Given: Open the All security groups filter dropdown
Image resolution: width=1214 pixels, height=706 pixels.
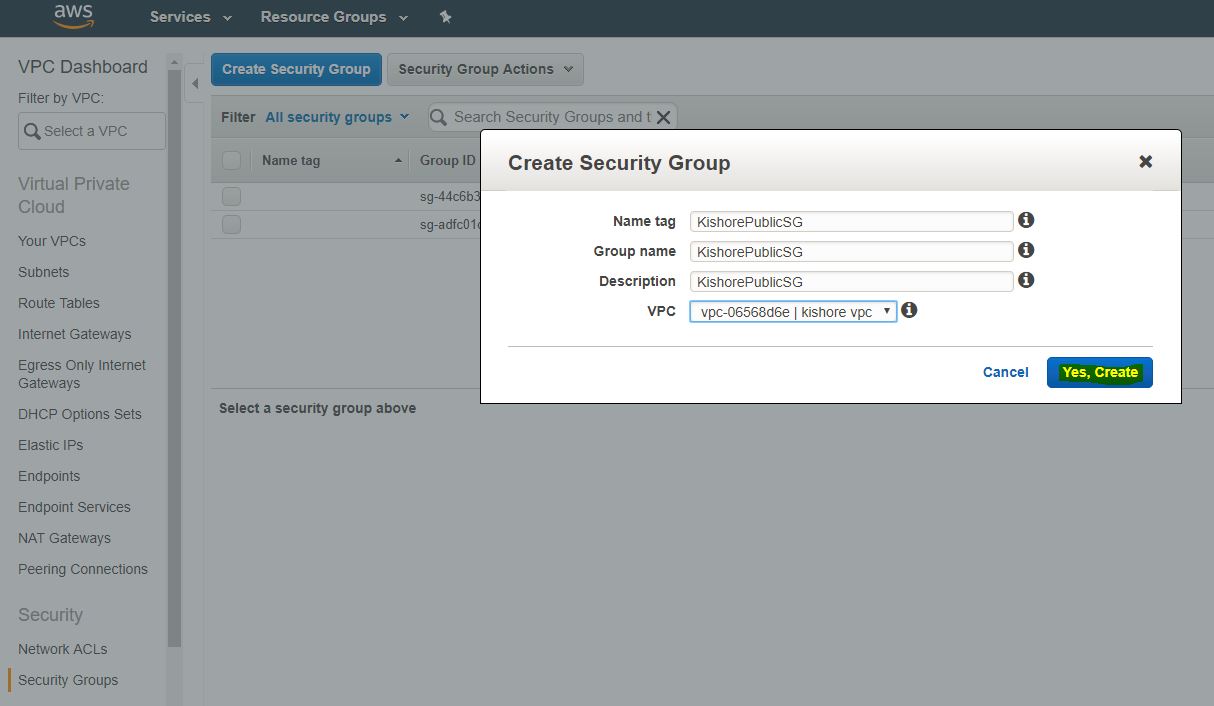Looking at the screenshot, I should click(337, 117).
